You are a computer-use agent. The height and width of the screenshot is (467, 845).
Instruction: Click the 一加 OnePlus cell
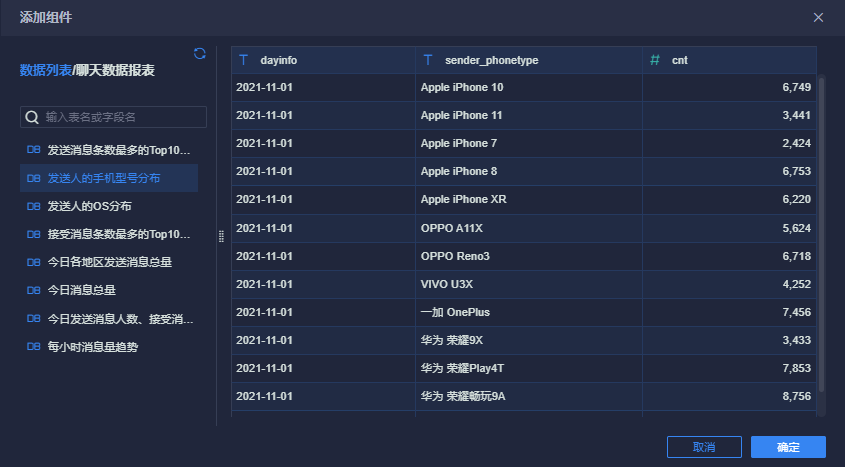coord(529,312)
